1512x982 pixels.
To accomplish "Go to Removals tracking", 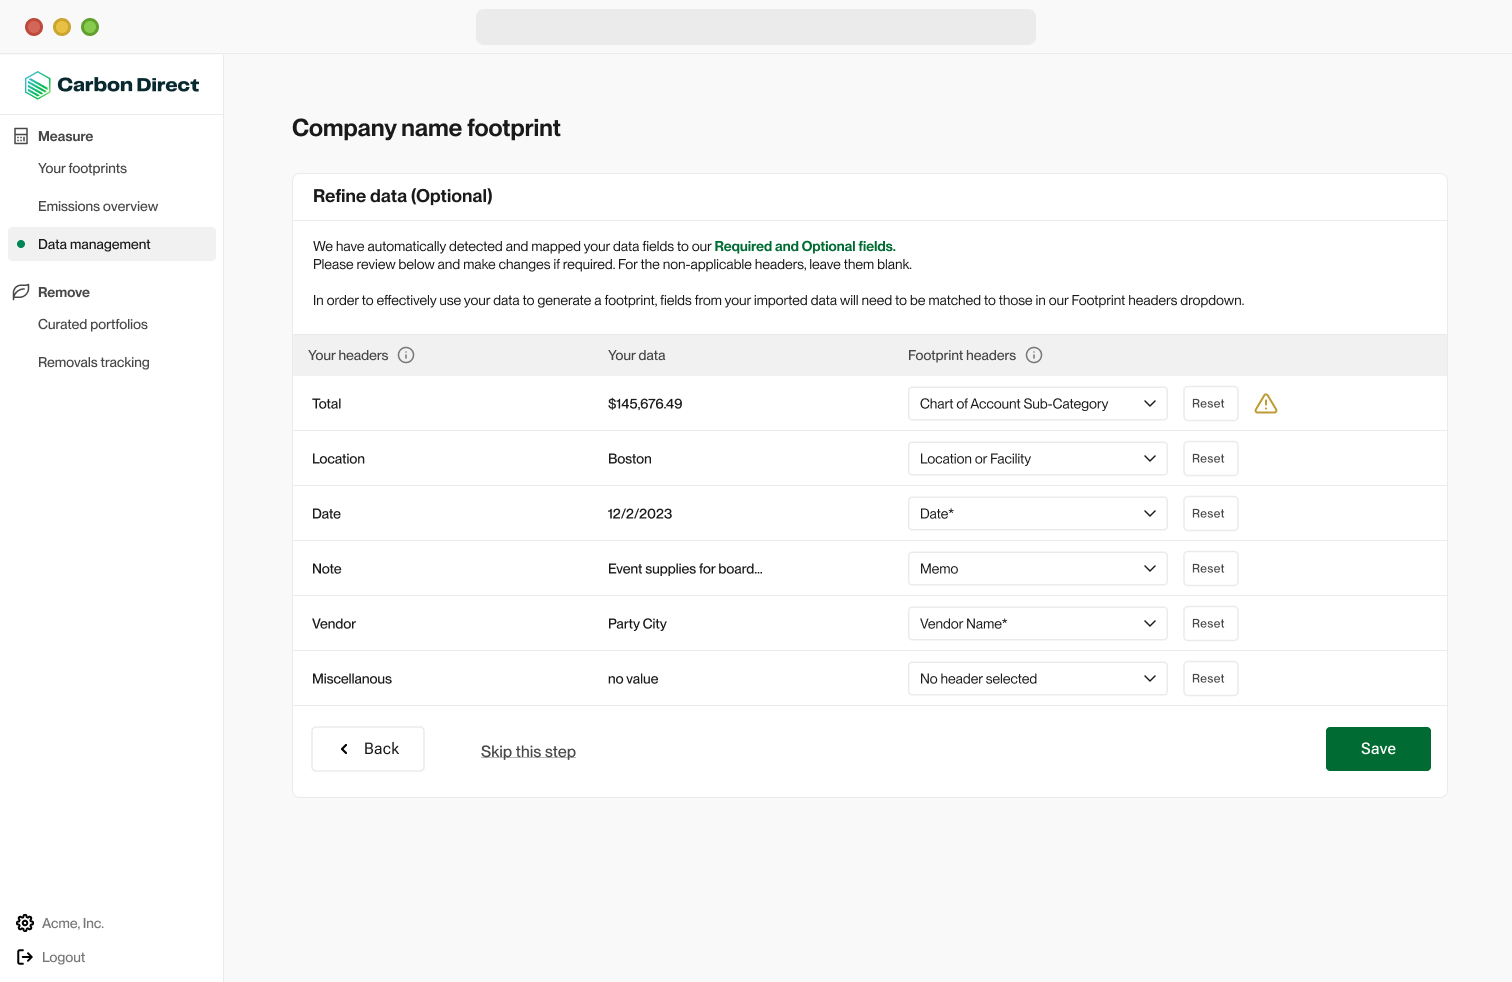I will [94, 362].
